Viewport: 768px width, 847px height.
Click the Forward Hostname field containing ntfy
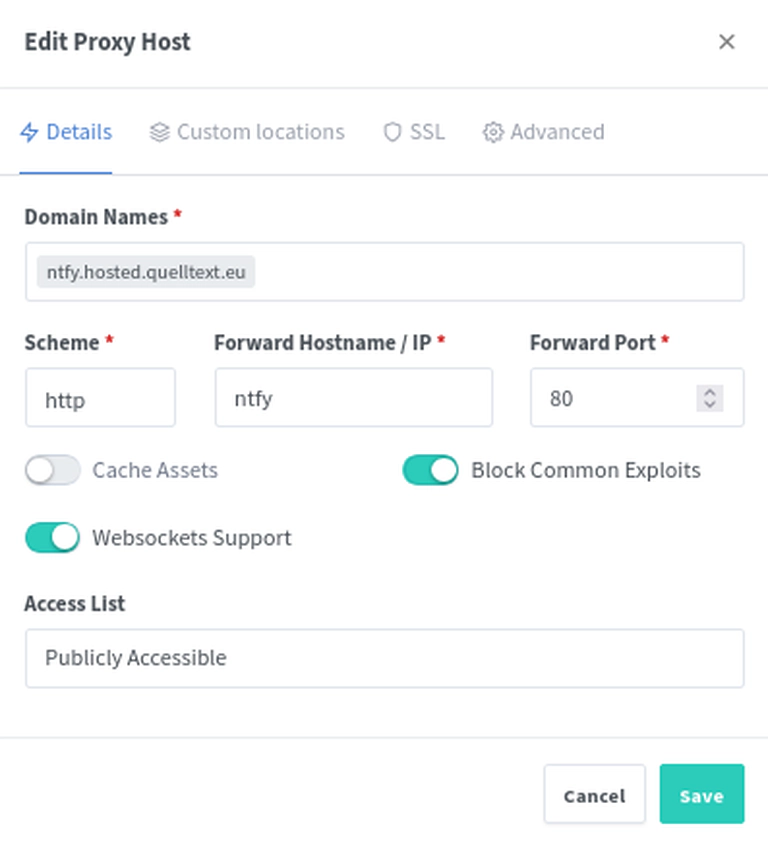[354, 398]
